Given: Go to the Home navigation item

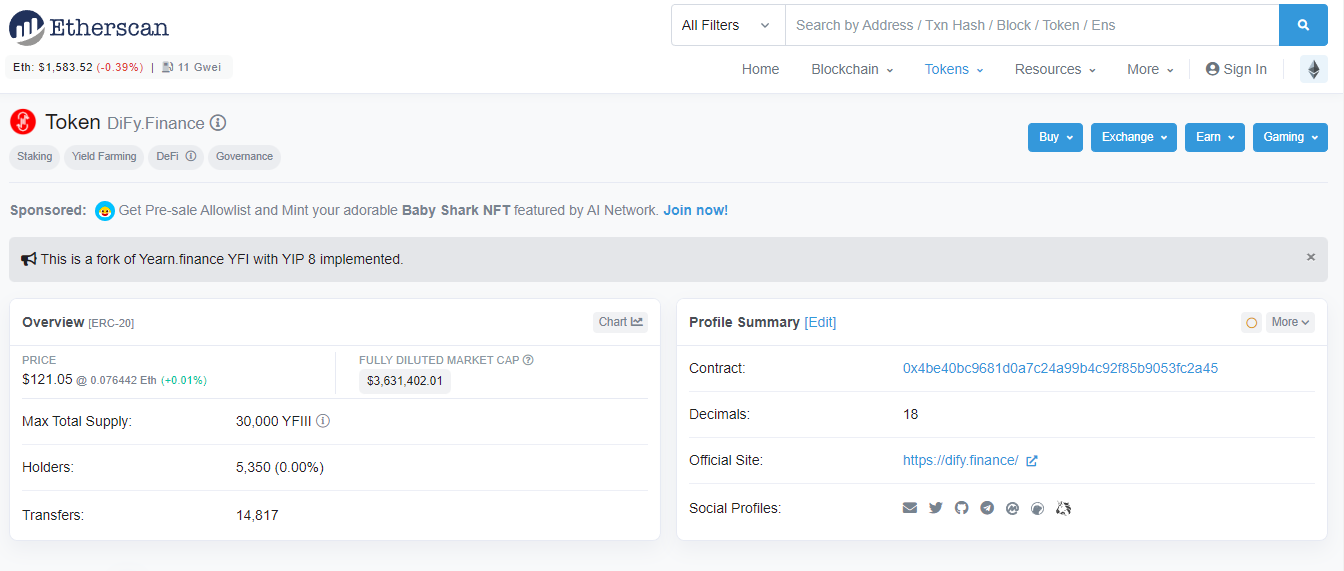Looking at the screenshot, I should pyautogui.click(x=760, y=69).
